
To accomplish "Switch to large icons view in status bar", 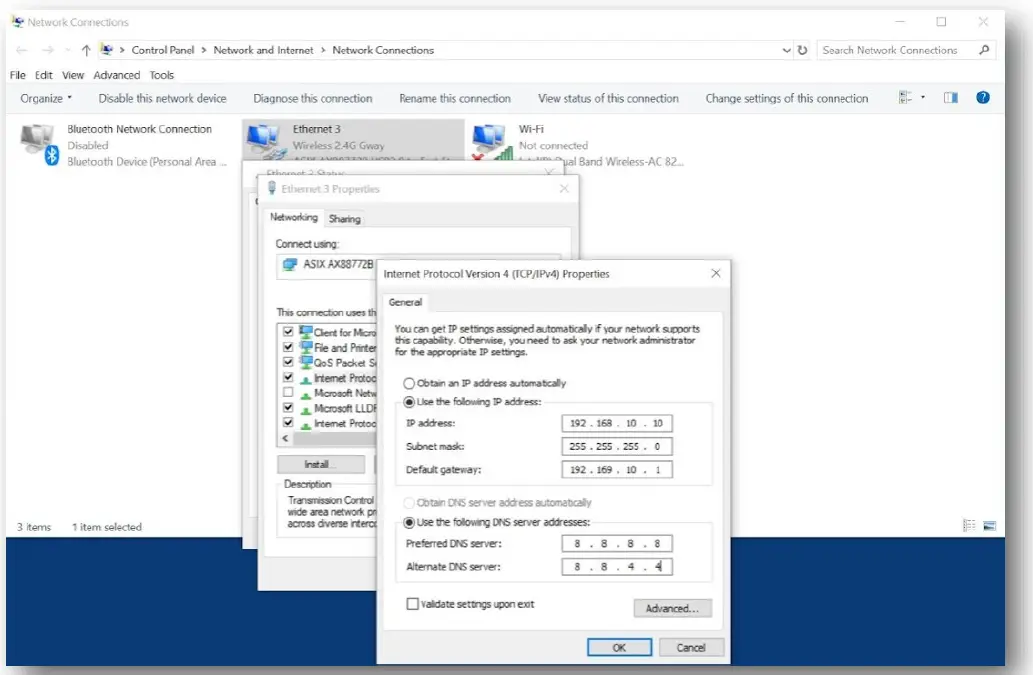I will [x=989, y=526].
